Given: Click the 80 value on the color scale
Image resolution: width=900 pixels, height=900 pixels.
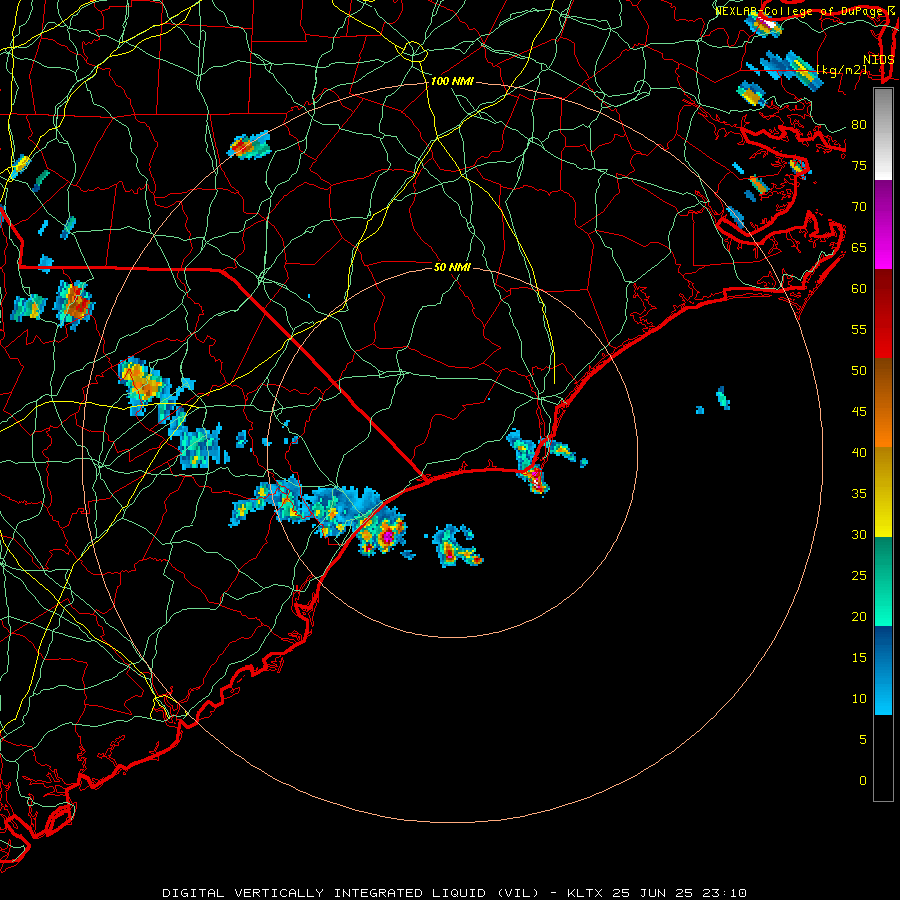Looking at the screenshot, I should point(859,125).
